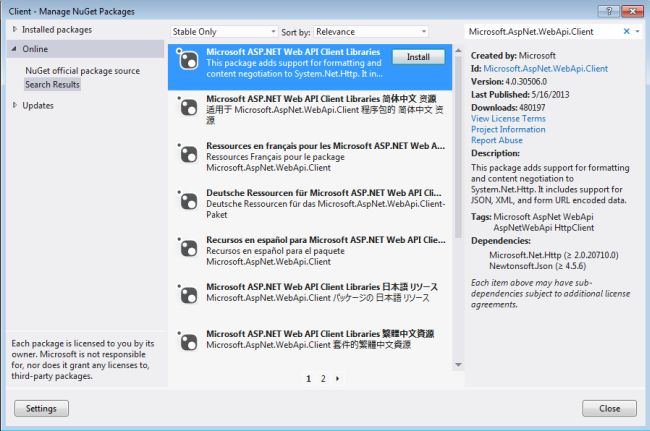Expand the Updates node
Image resolution: width=650 pixels, height=431 pixels.
(15, 105)
